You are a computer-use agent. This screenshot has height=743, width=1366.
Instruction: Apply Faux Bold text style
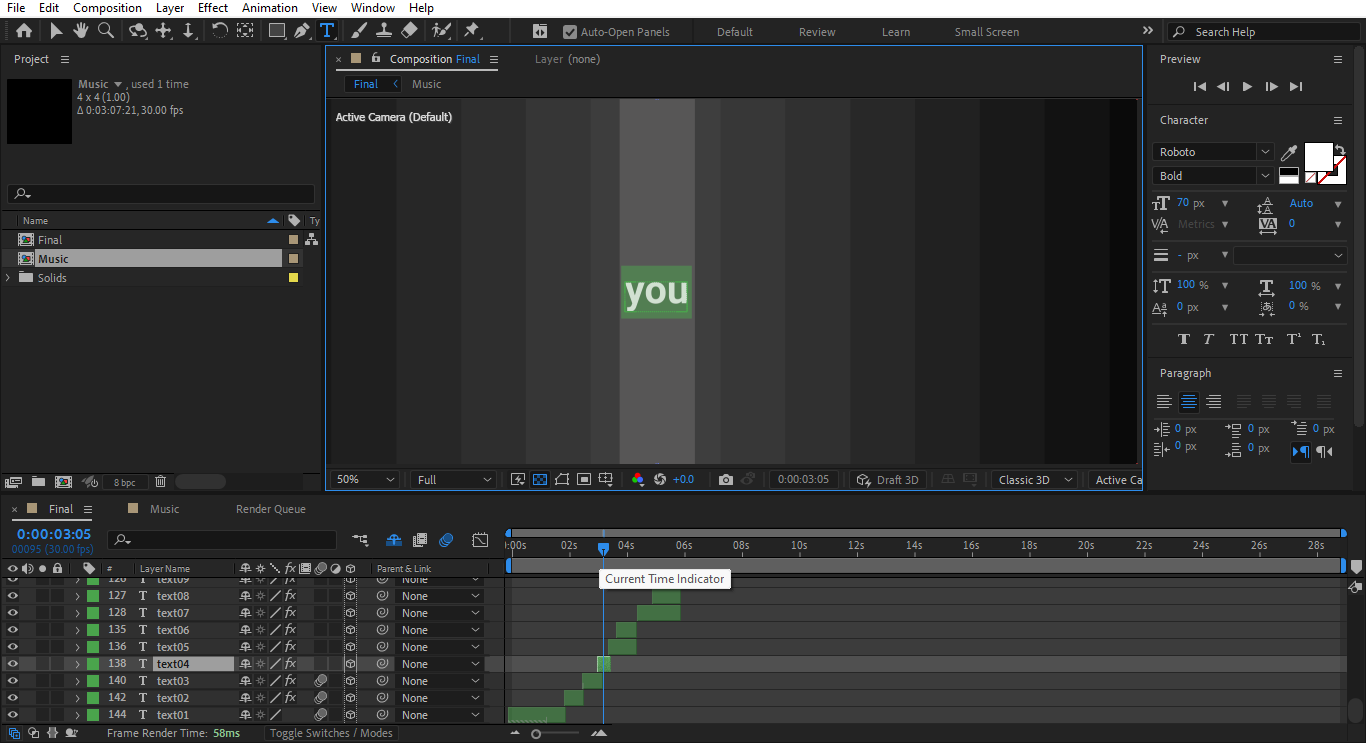1184,339
